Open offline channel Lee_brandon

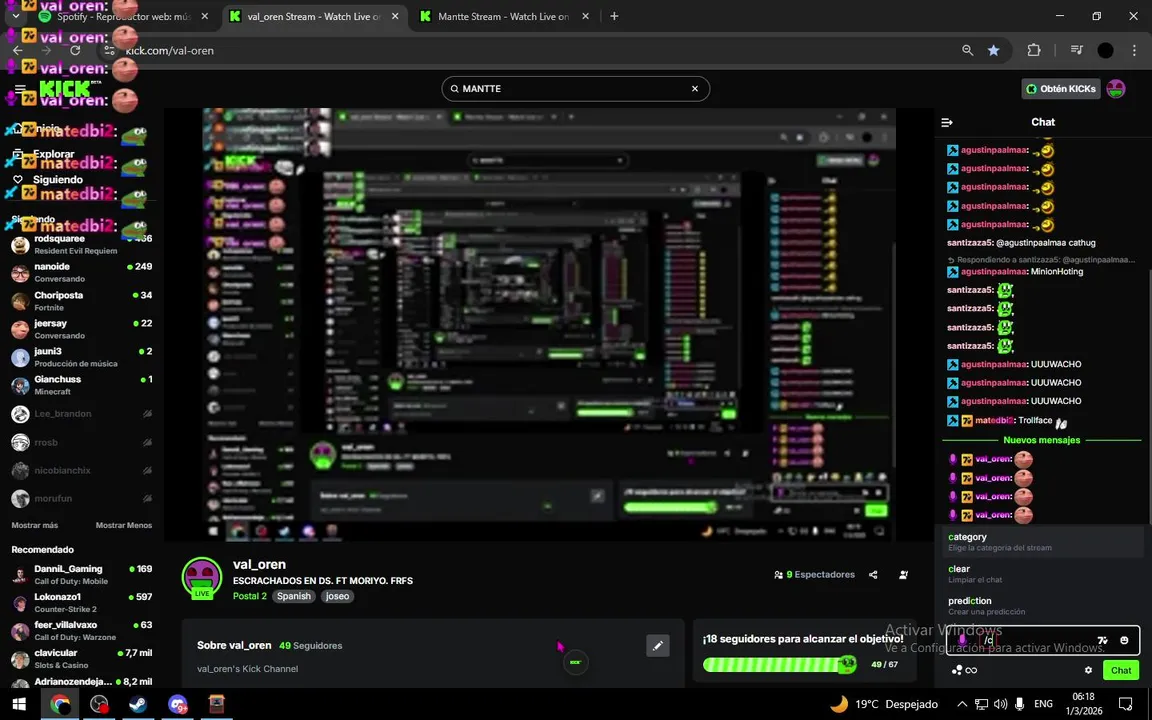click(x=82, y=414)
